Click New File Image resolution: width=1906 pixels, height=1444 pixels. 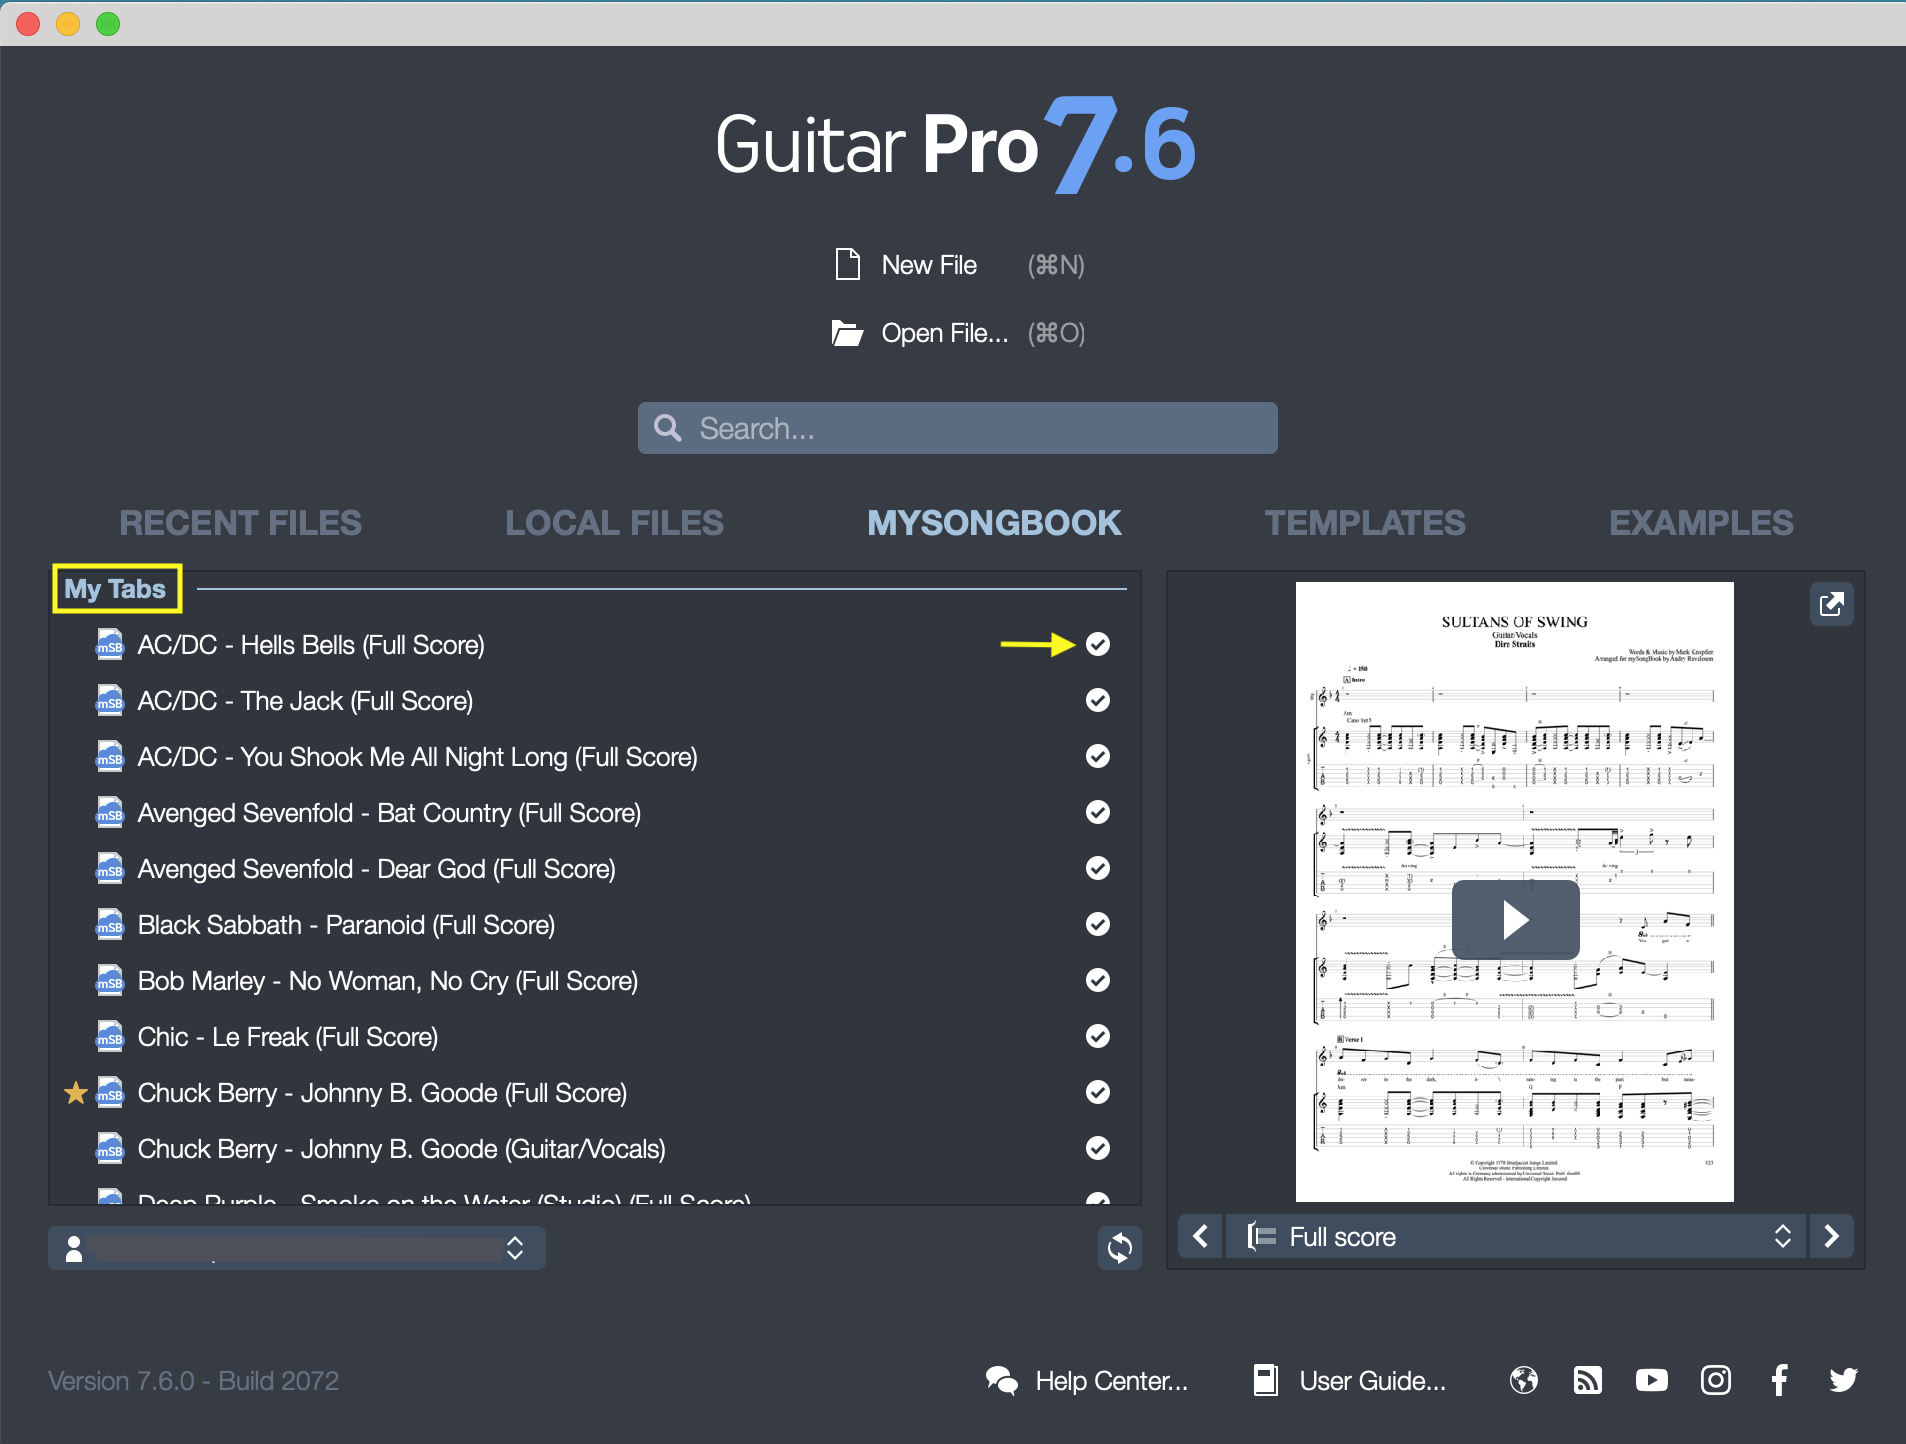[x=929, y=265]
